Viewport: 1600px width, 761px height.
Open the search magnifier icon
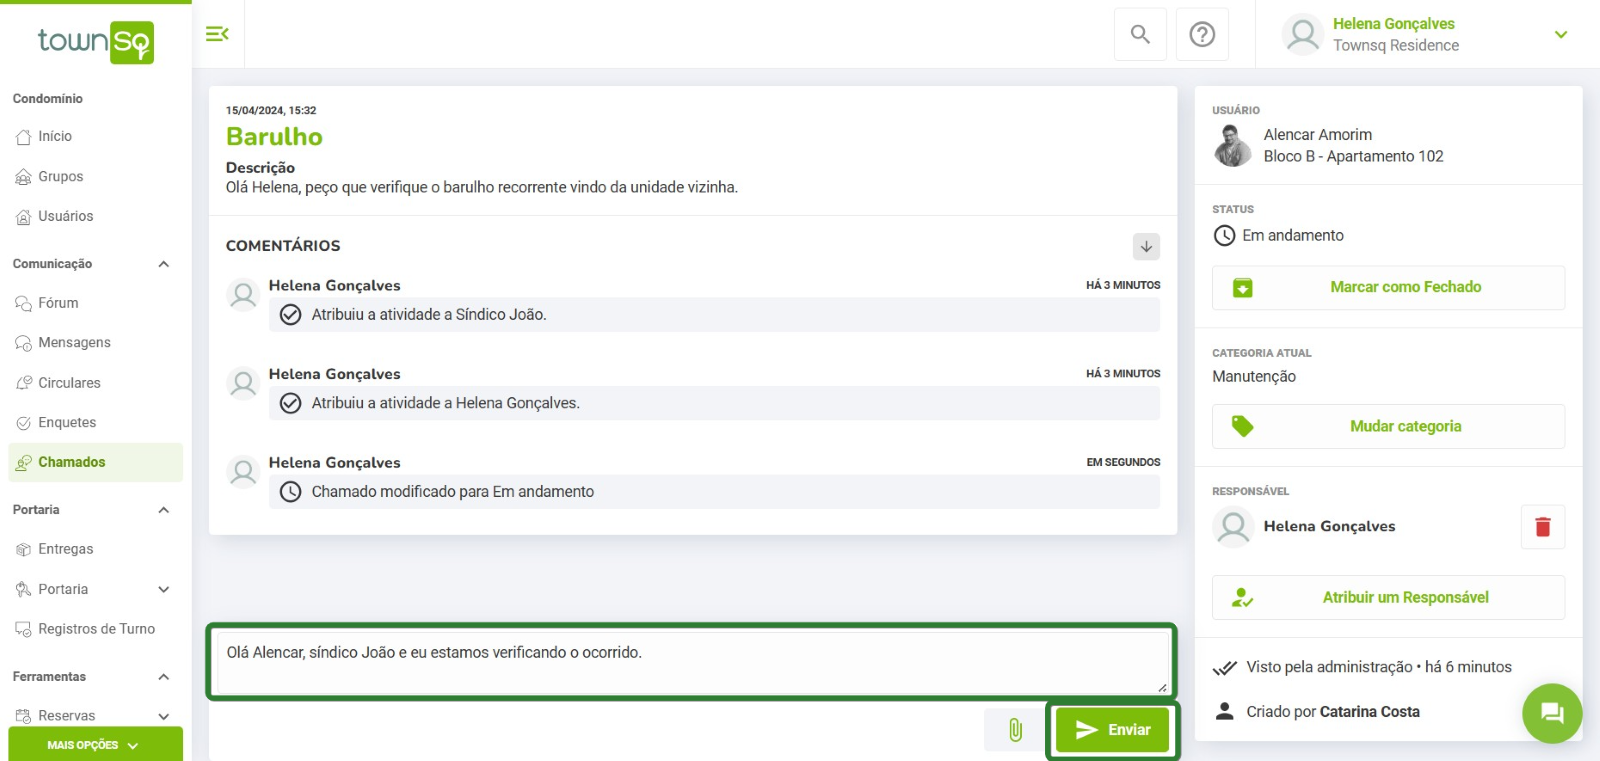pos(1140,34)
